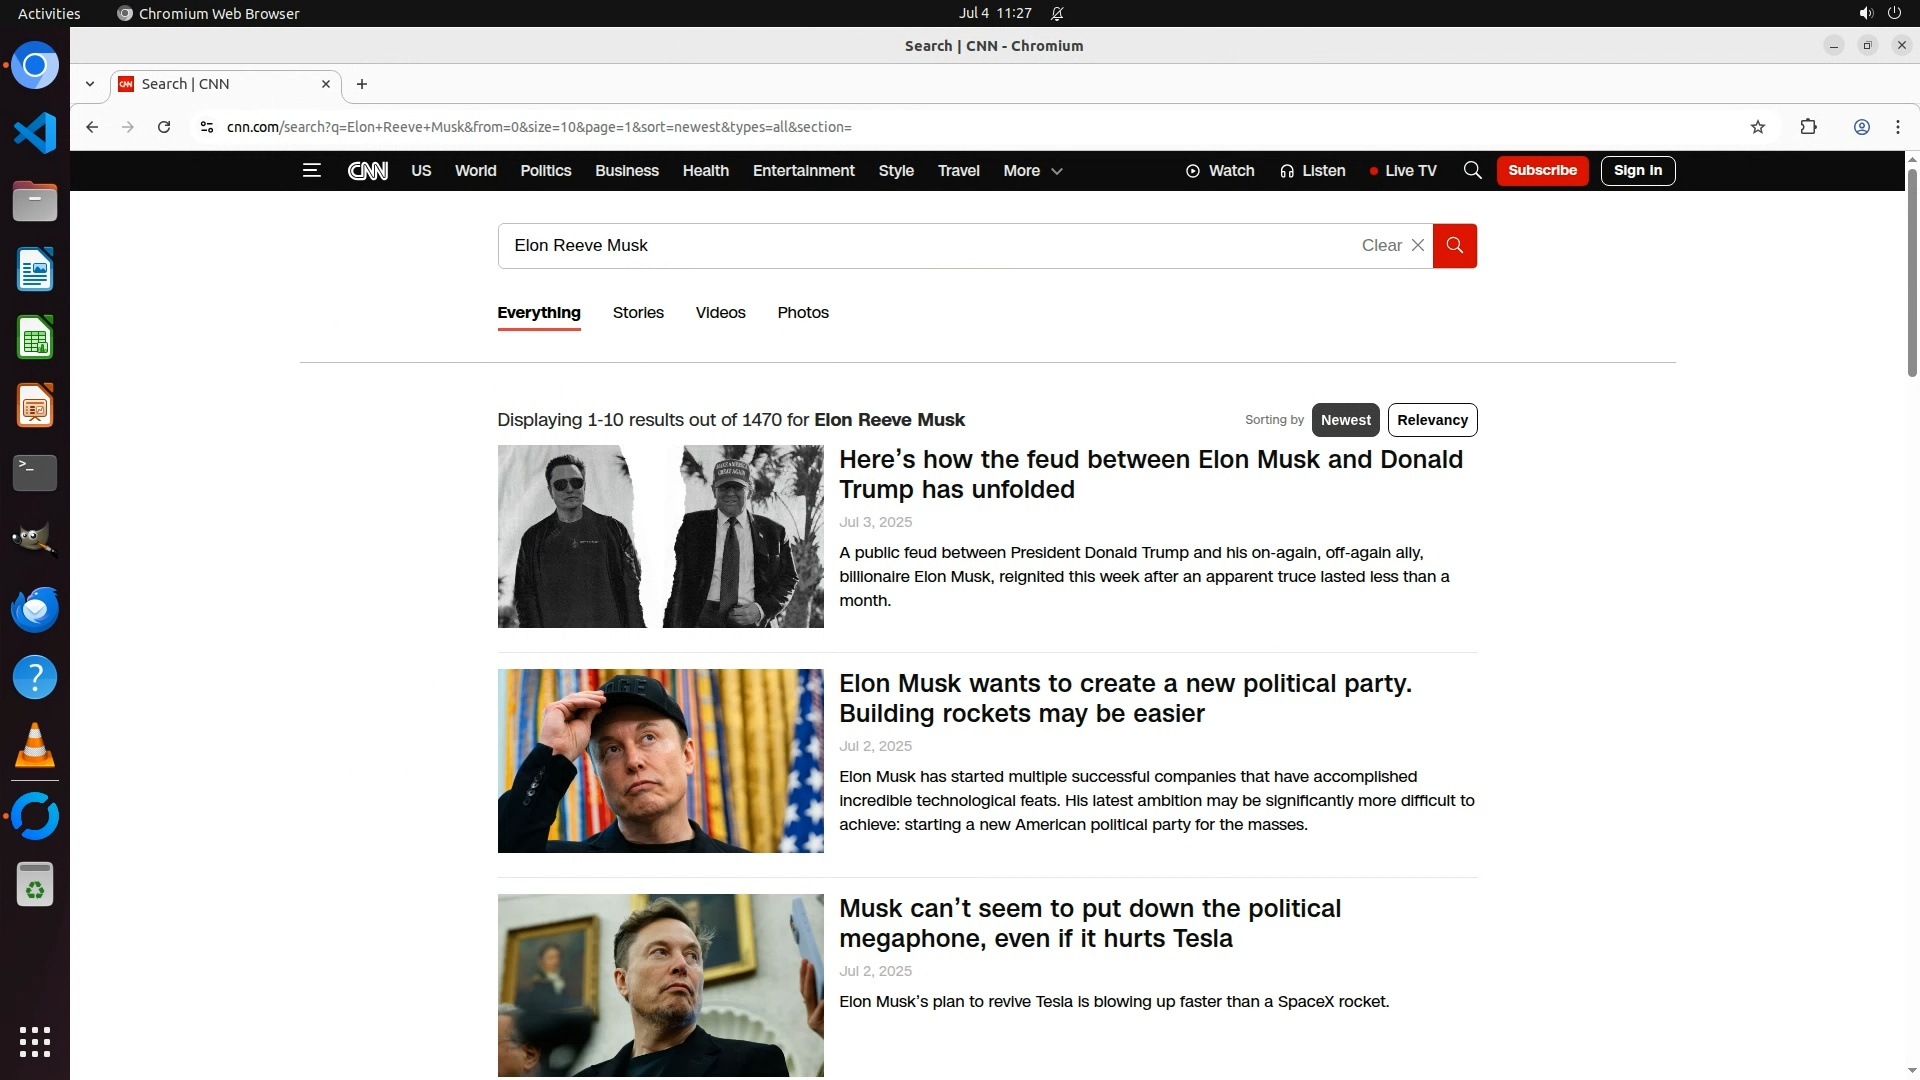Sort results by Relevancy
This screenshot has width=1920, height=1080.
1432,420
